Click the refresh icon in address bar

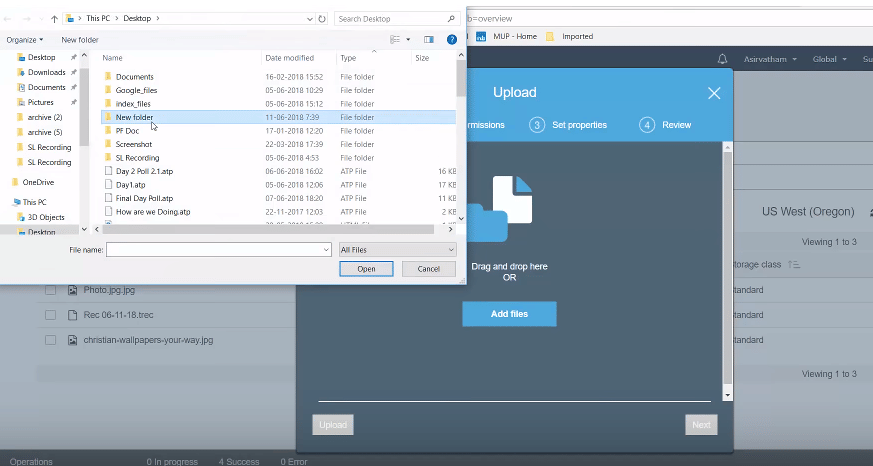click(322, 18)
